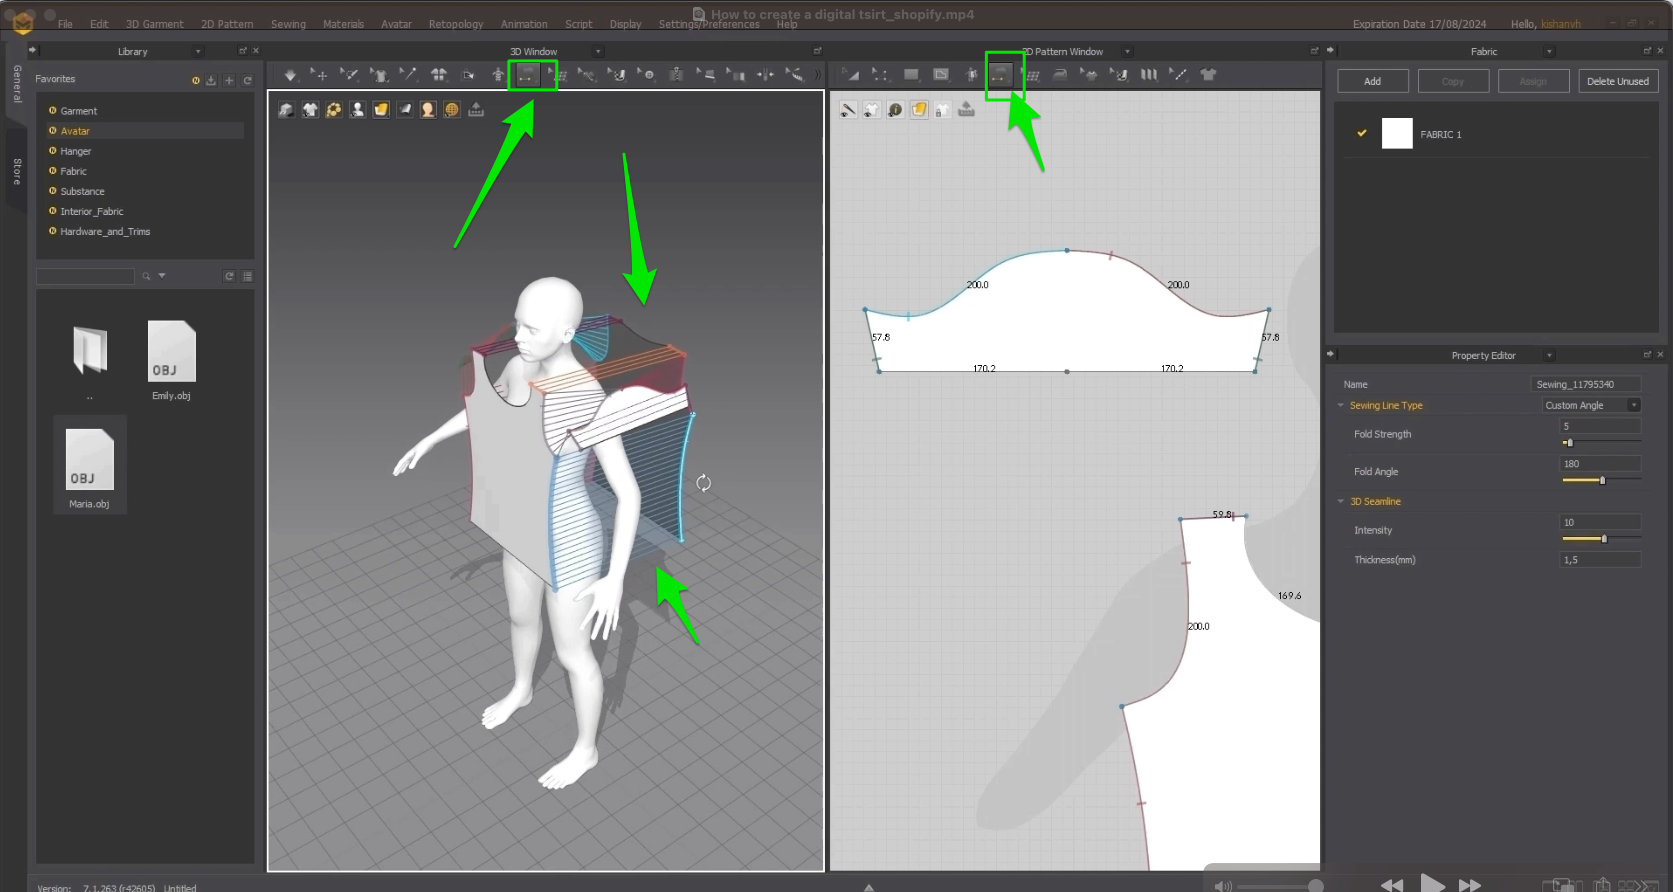Select Segment Sewing tool in 2D Pattern toolbar
This screenshot has height=892, width=1673.
[1000, 75]
